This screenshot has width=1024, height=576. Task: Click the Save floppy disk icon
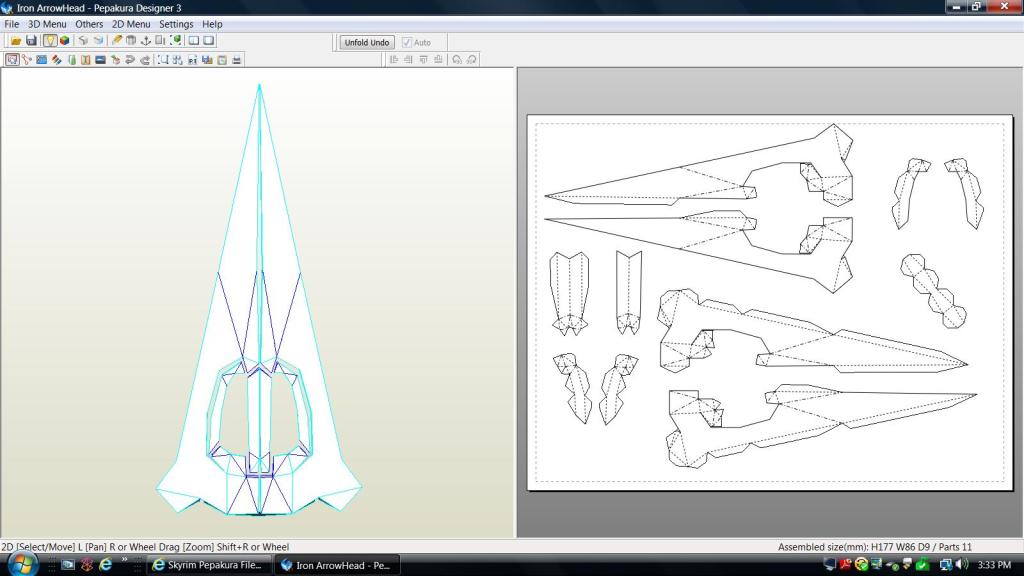coord(31,40)
